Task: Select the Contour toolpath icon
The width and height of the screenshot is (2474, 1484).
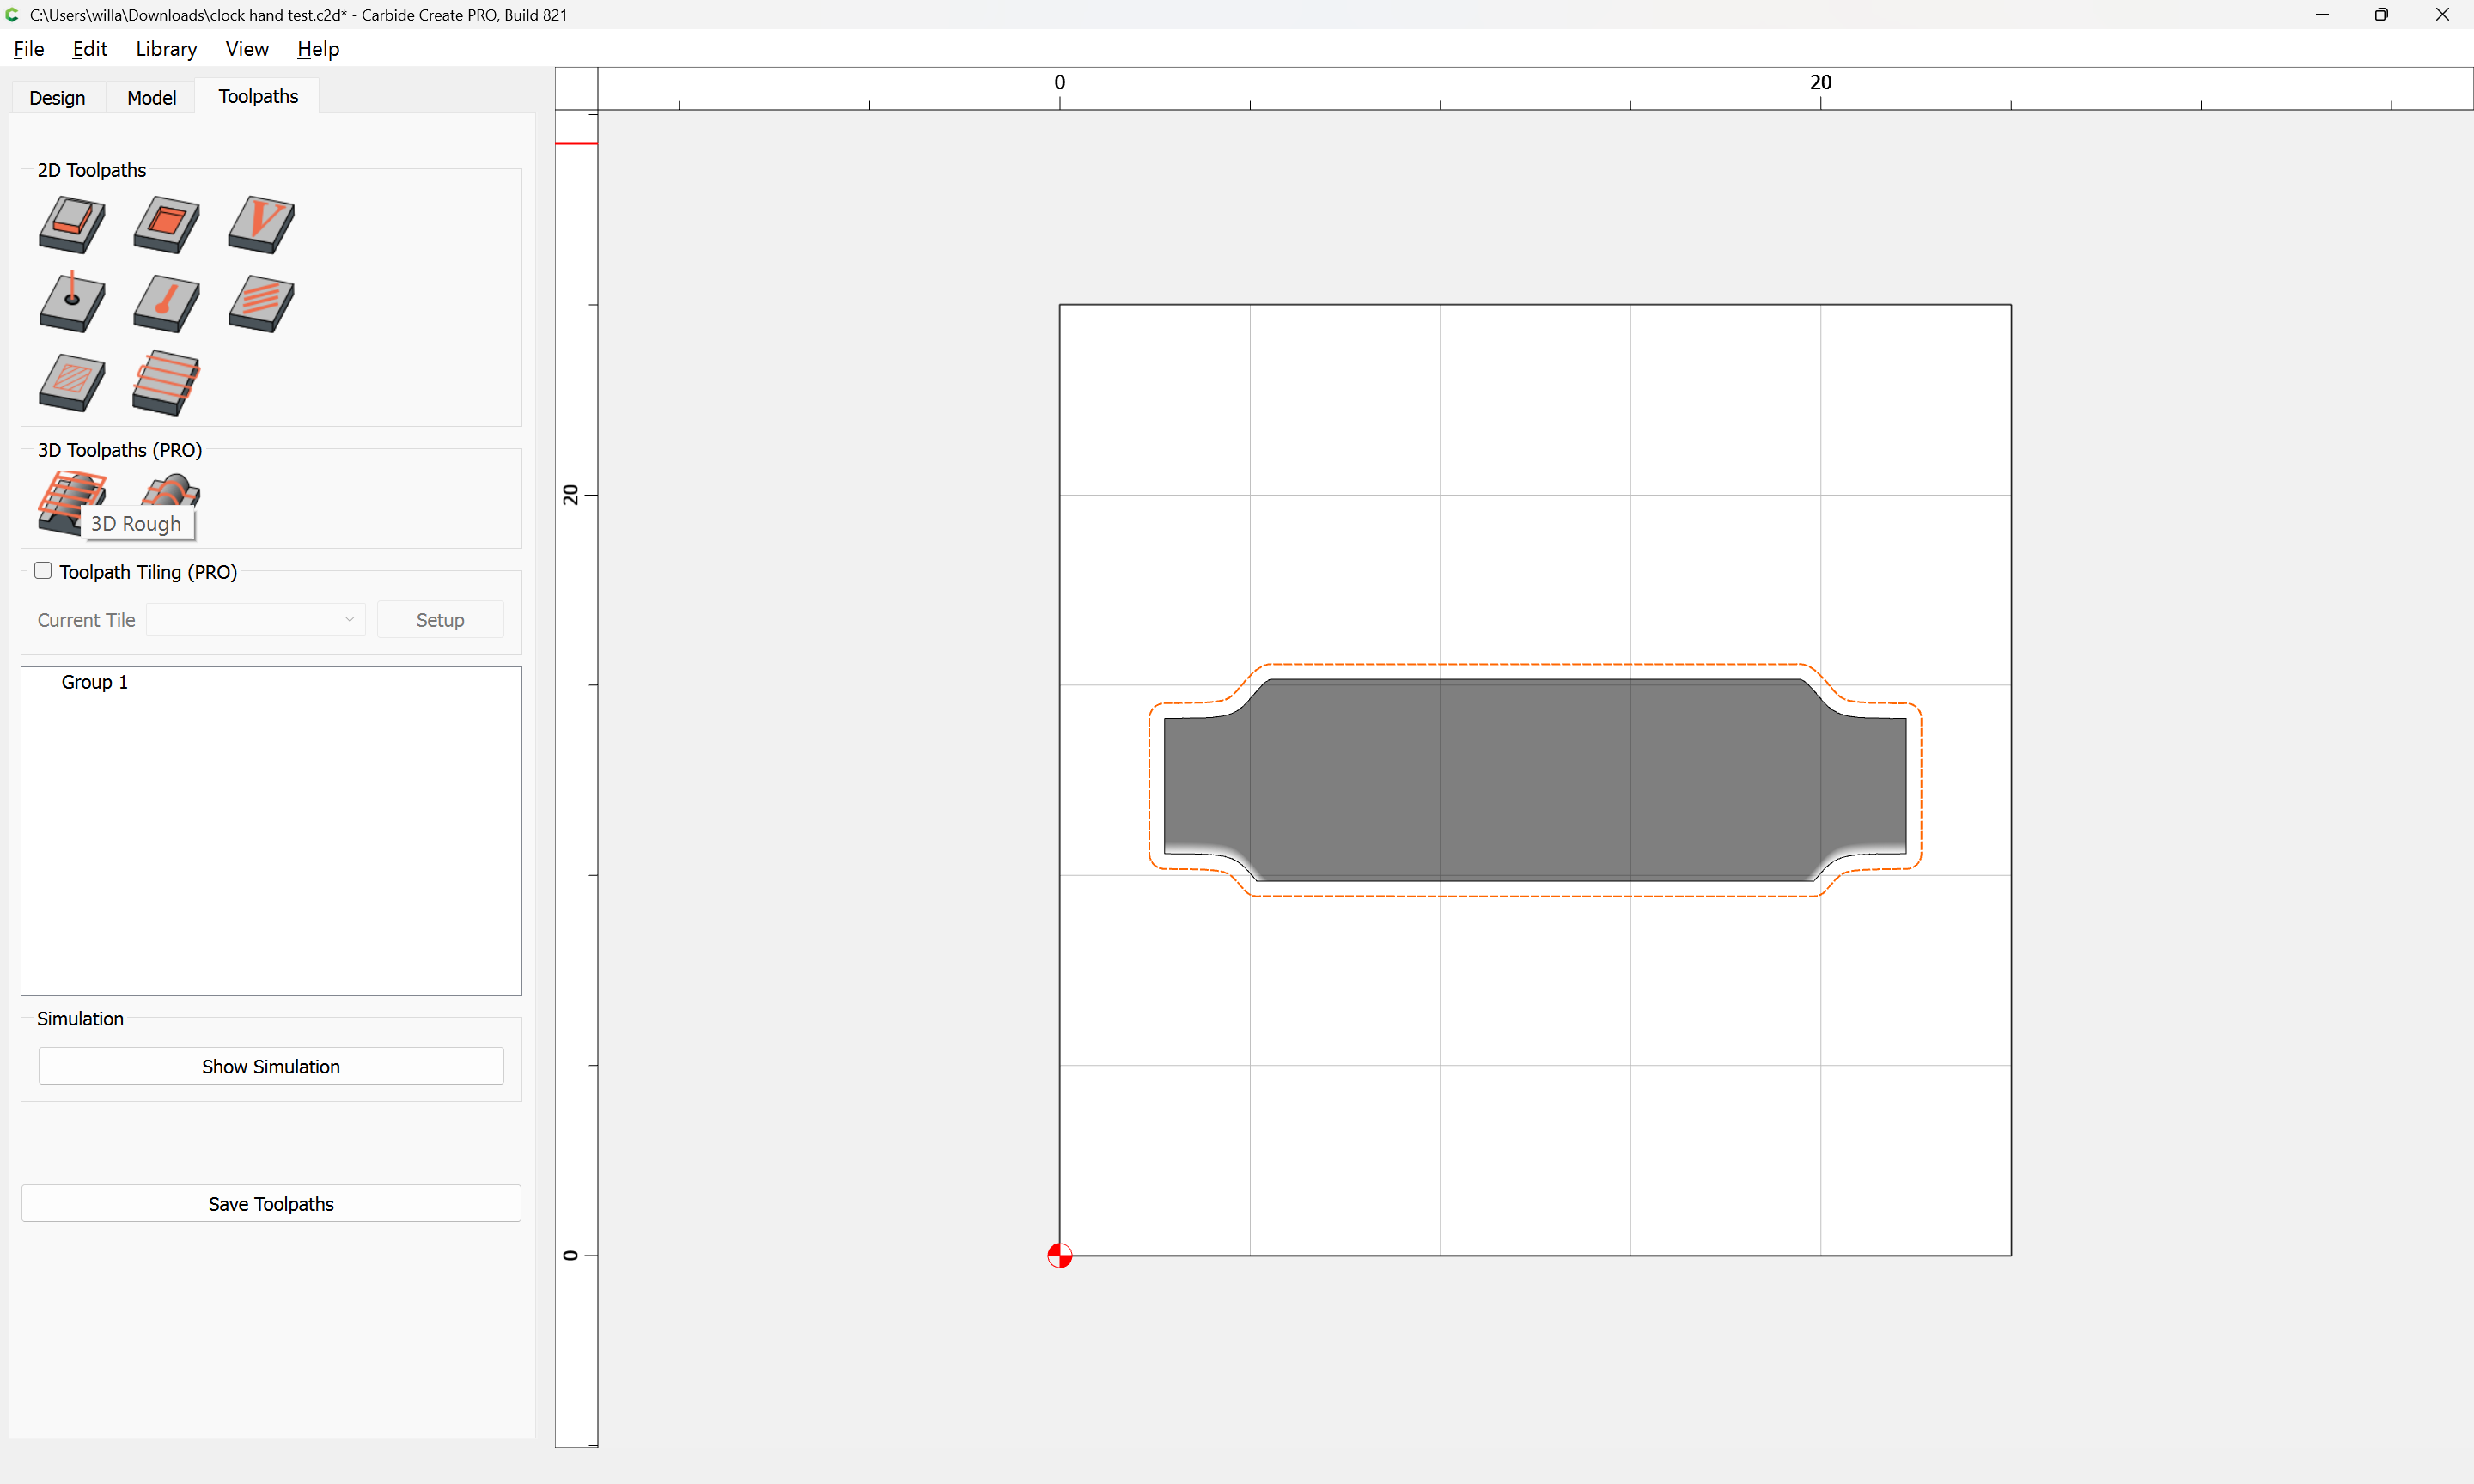Action: point(72,224)
